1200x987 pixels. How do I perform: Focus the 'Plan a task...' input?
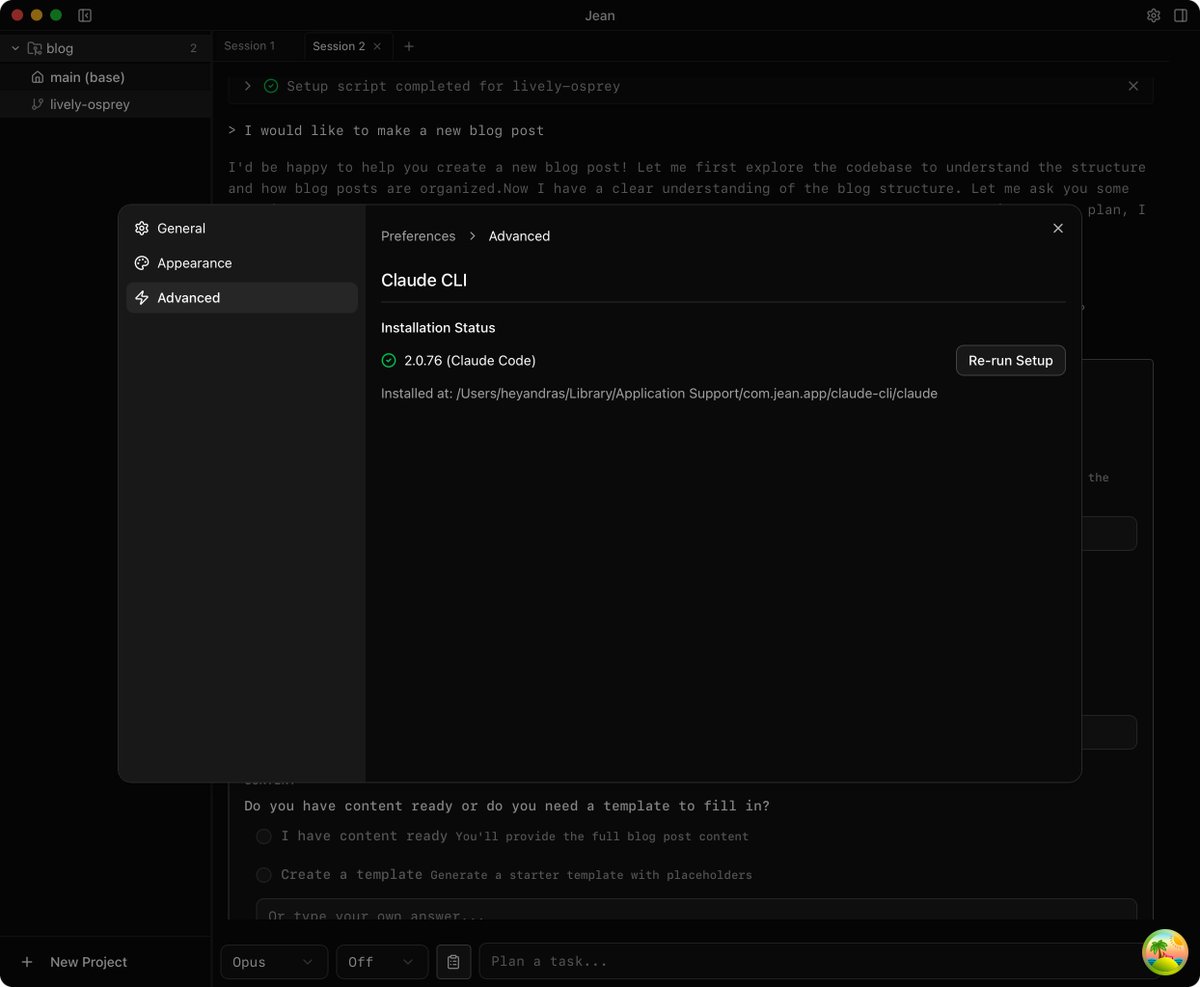coord(810,961)
